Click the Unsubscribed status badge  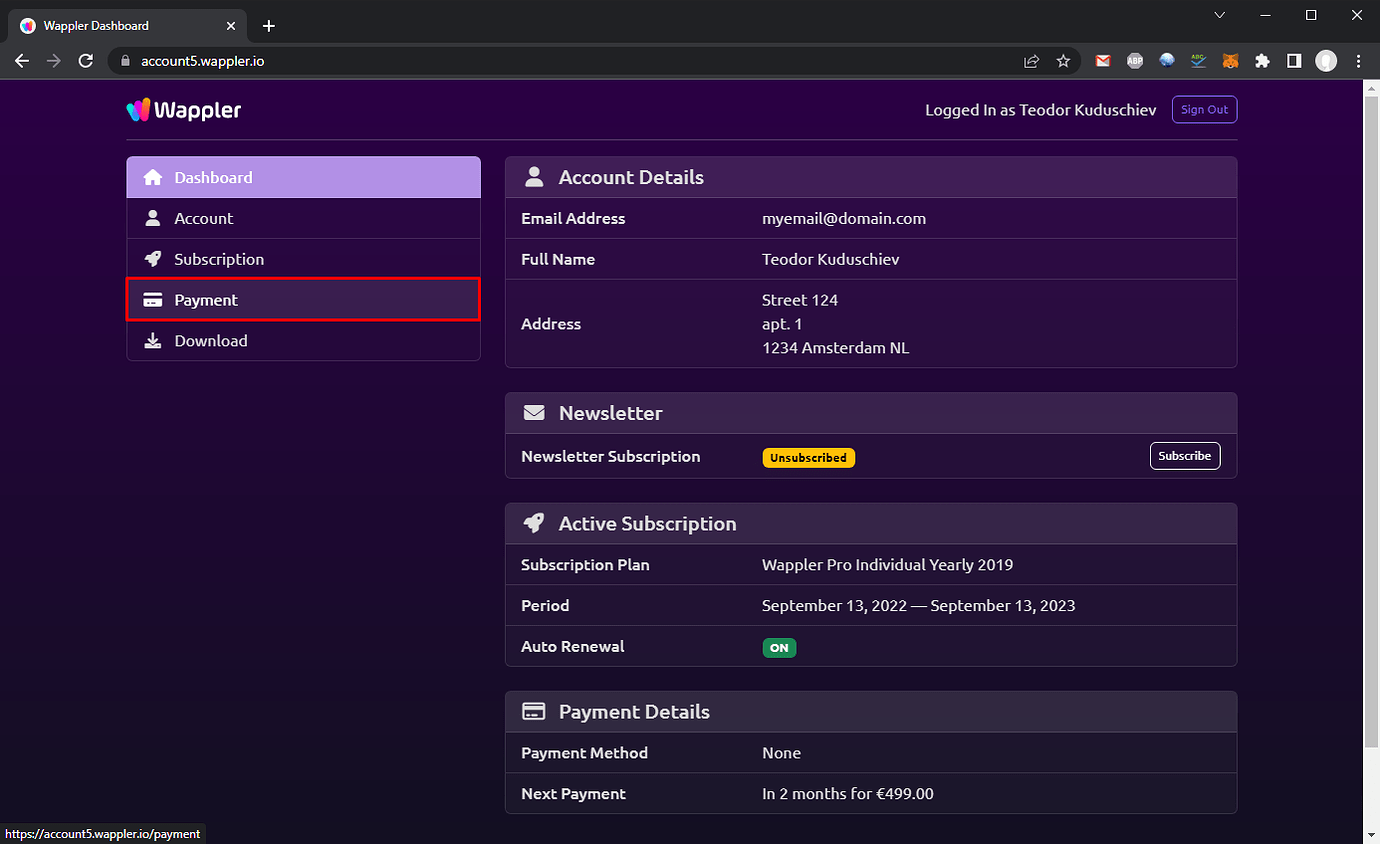[808, 457]
